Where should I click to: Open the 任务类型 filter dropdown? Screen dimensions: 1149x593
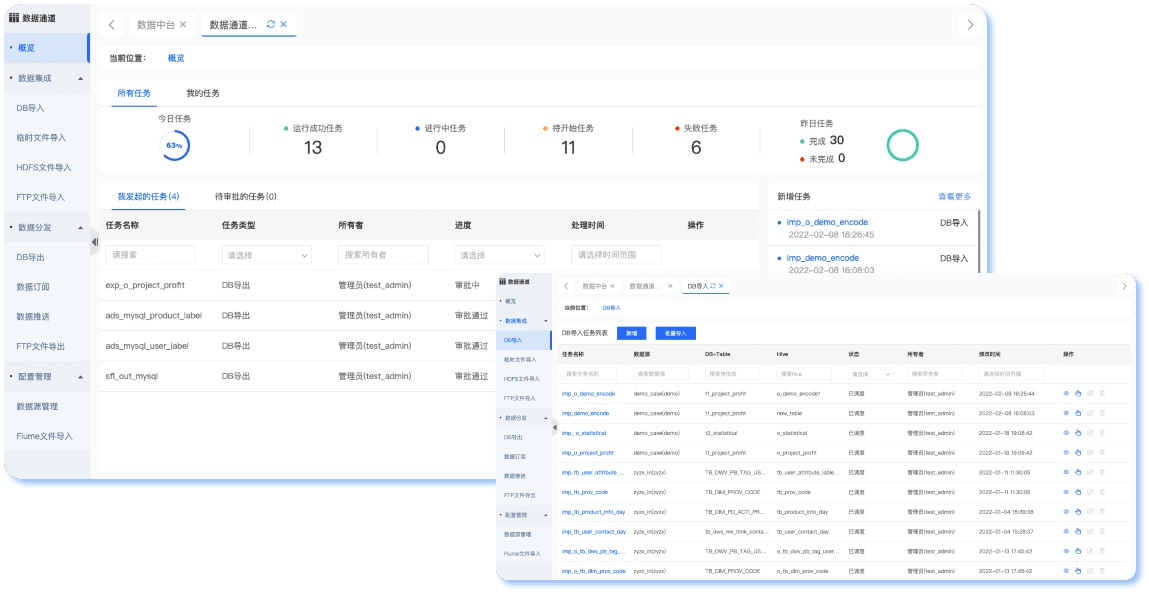266,255
